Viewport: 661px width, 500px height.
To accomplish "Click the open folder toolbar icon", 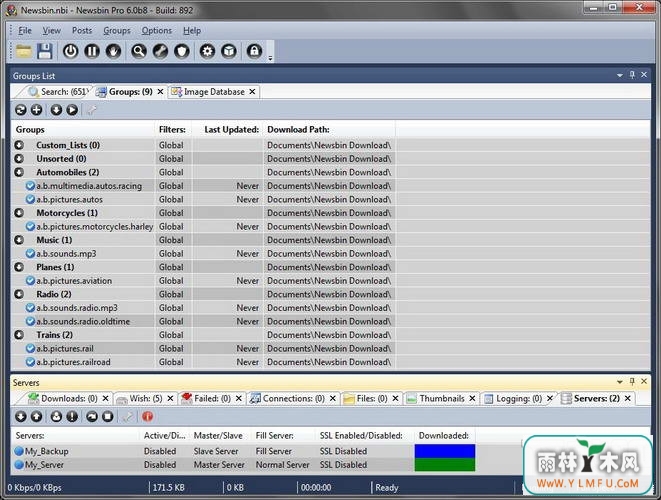I will click(24, 51).
